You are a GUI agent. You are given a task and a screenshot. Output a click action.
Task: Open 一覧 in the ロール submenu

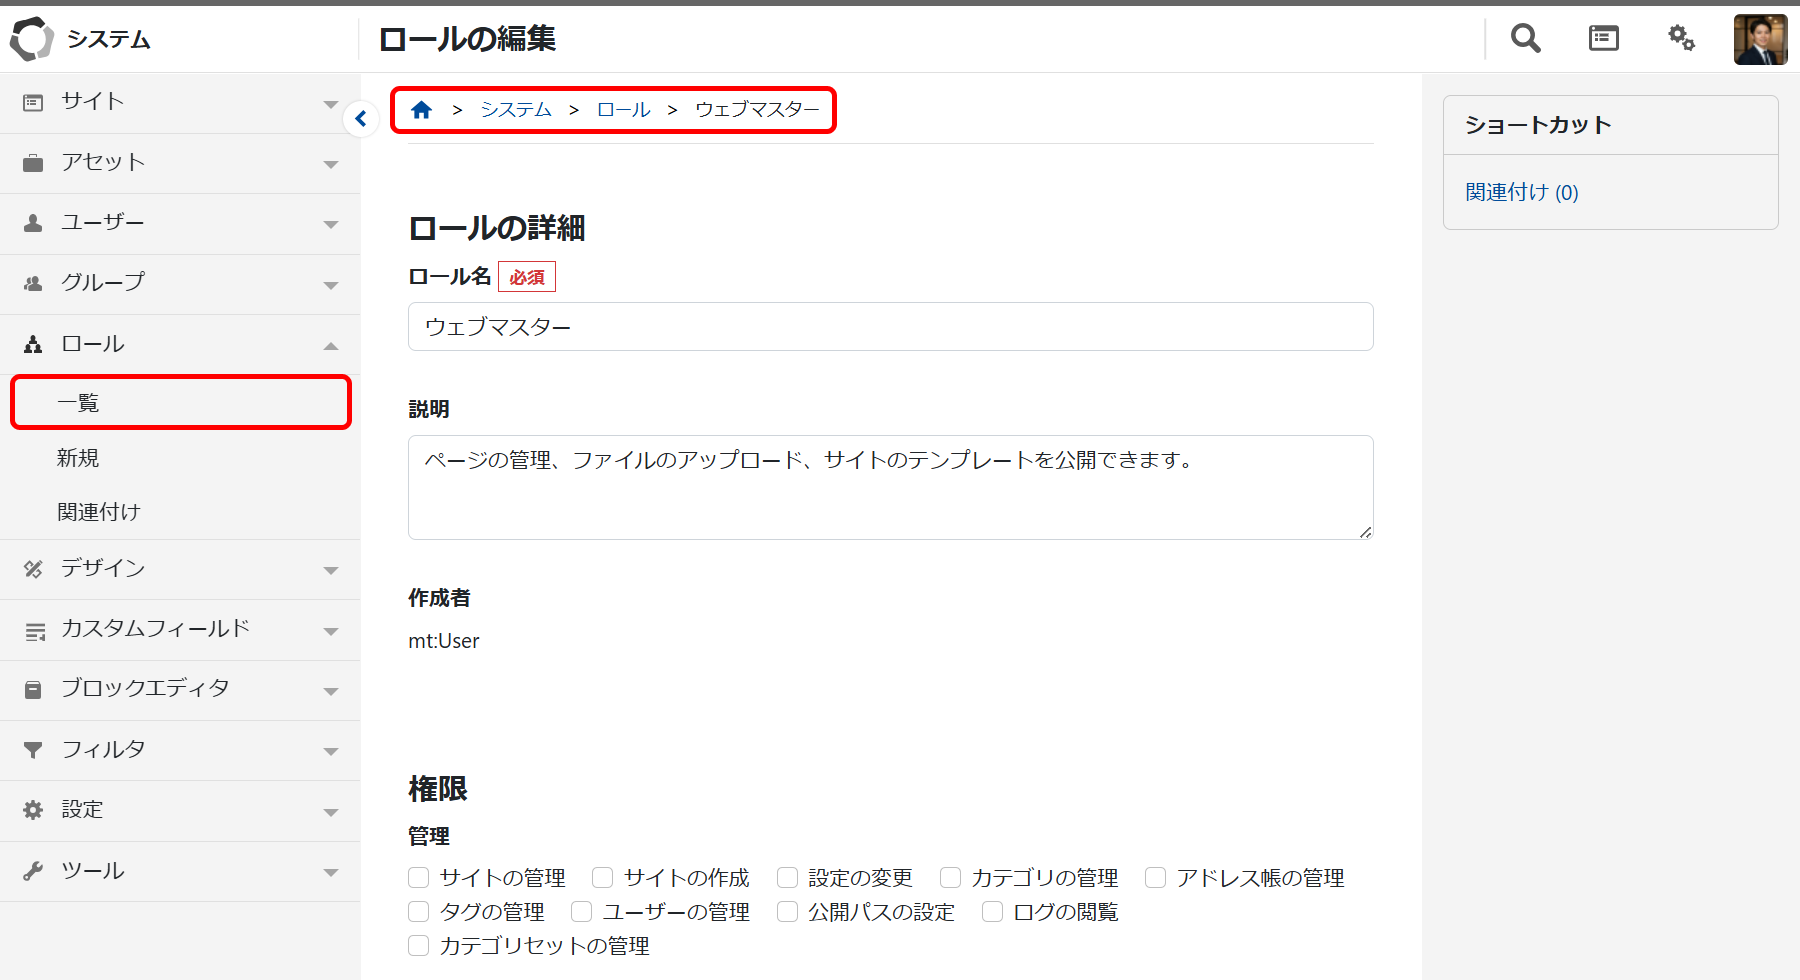pos(78,403)
